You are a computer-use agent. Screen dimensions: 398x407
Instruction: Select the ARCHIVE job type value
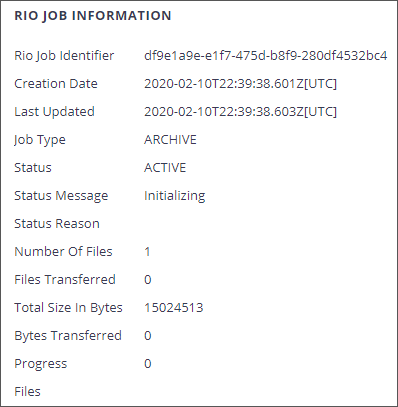click(170, 140)
